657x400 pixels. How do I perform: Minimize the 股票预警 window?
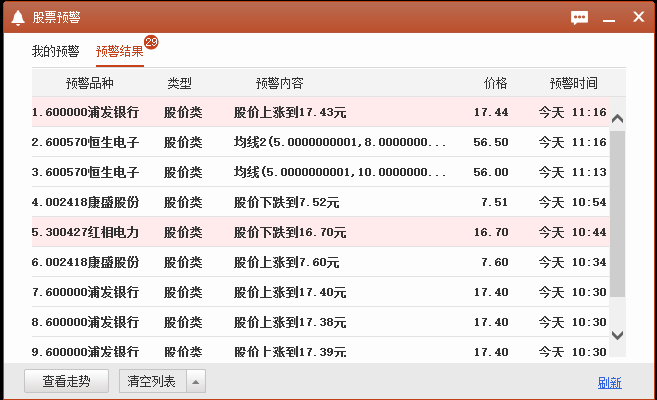point(609,17)
